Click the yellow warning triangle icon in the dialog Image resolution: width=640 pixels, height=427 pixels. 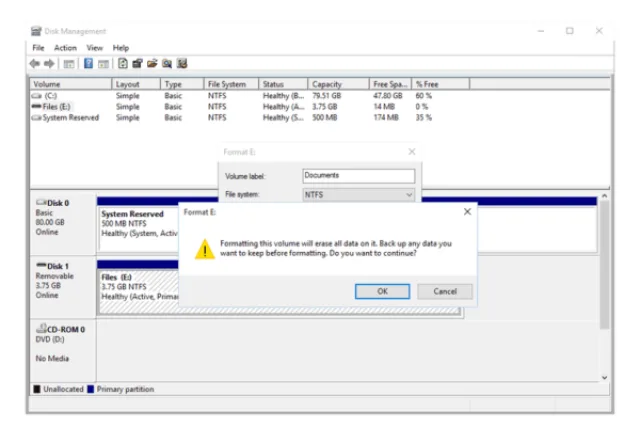pos(204,249)
